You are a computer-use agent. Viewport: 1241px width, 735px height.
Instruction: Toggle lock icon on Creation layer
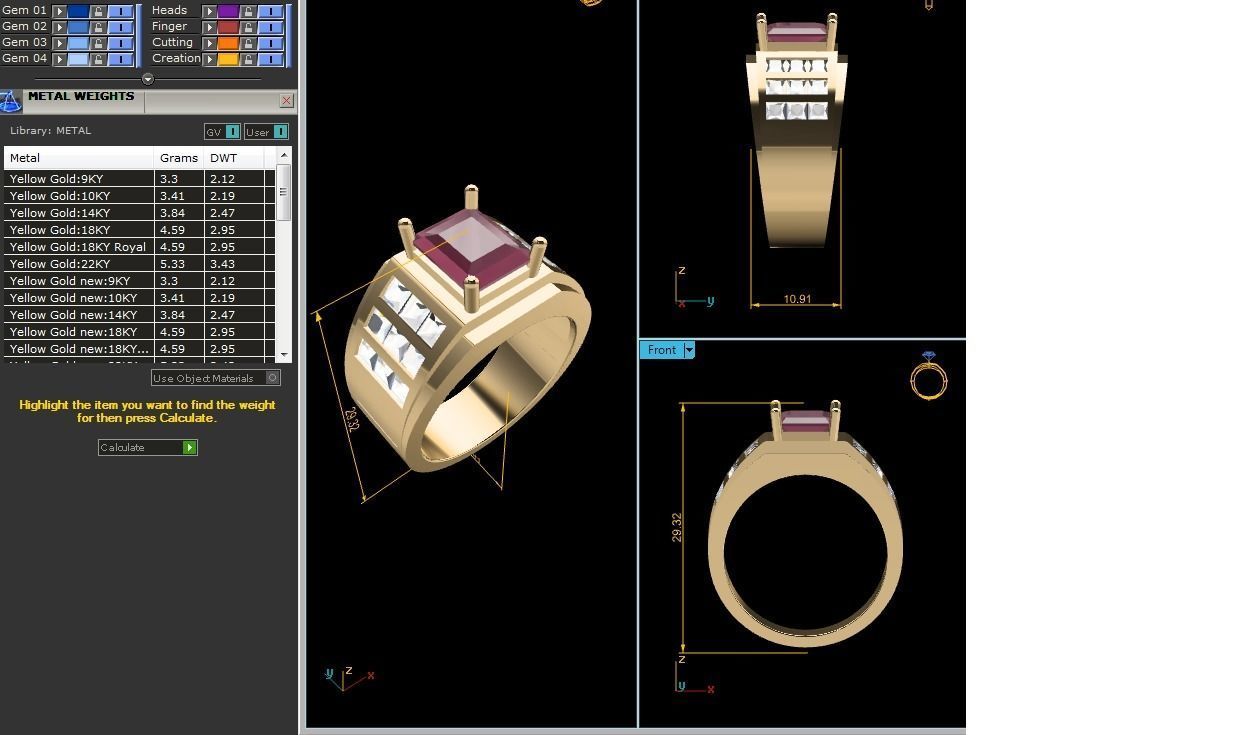click(x=248, y=59)
